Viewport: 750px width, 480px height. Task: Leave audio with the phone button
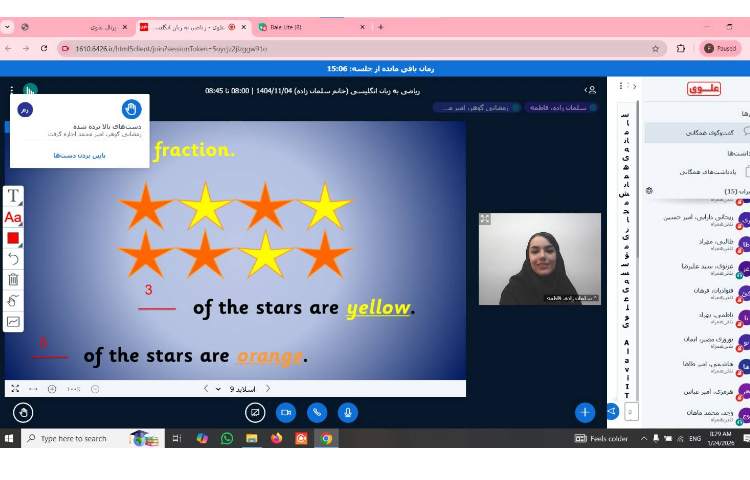click(x=317, y=413)
